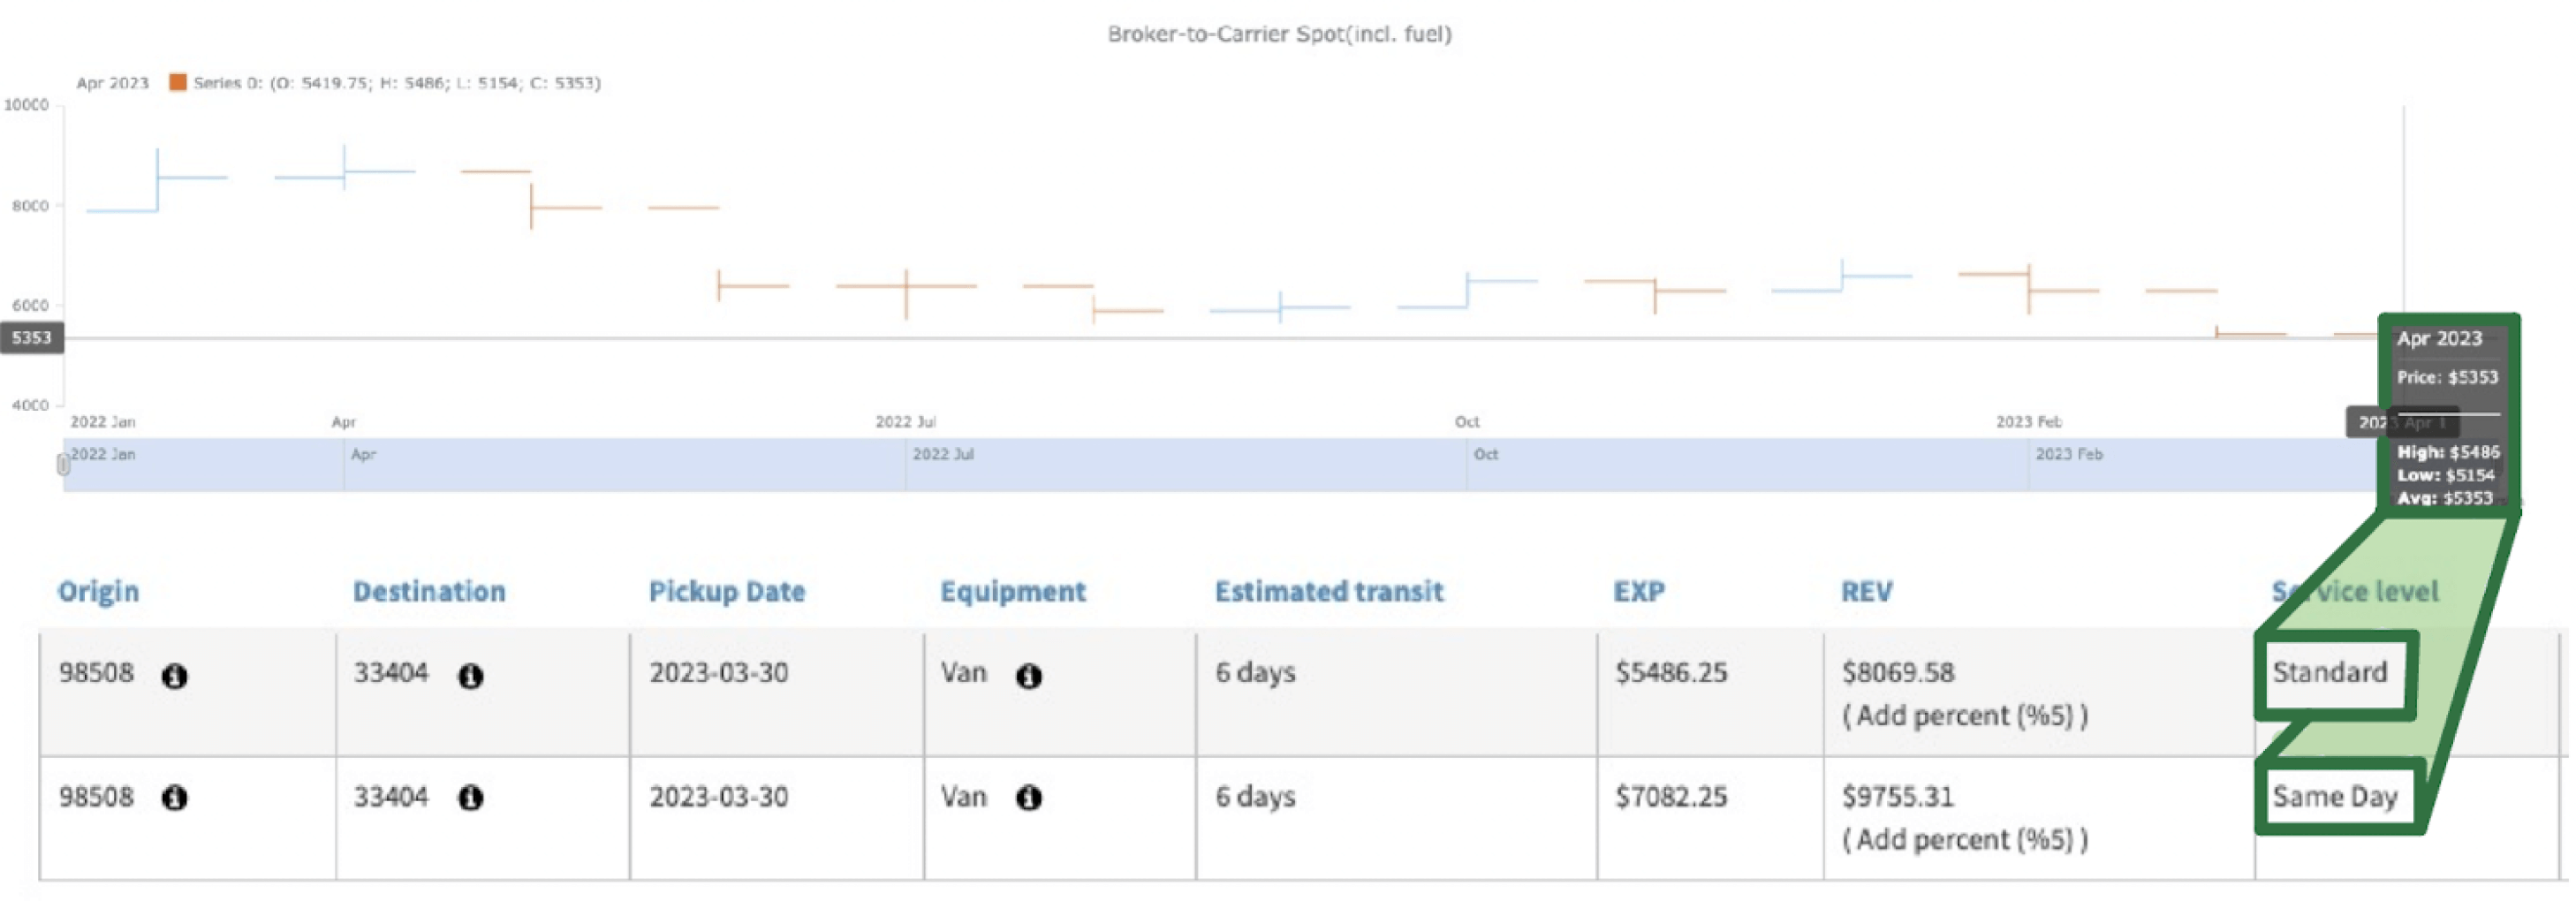2576x901 pixels.
Task: Click the $5486.25 EXP value
Action: (x=1670, y=672)
